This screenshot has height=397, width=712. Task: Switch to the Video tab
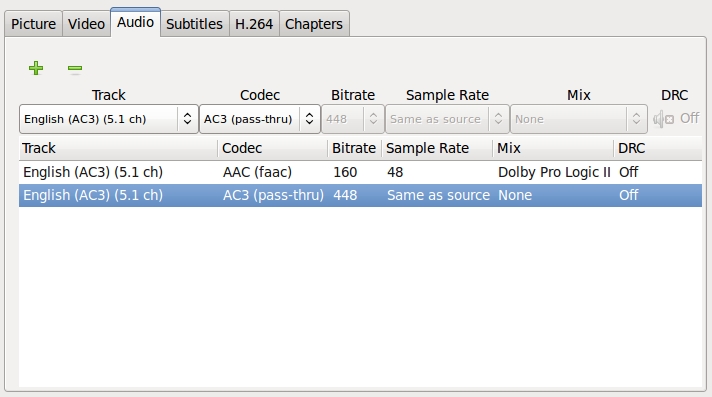coord(86,24)
